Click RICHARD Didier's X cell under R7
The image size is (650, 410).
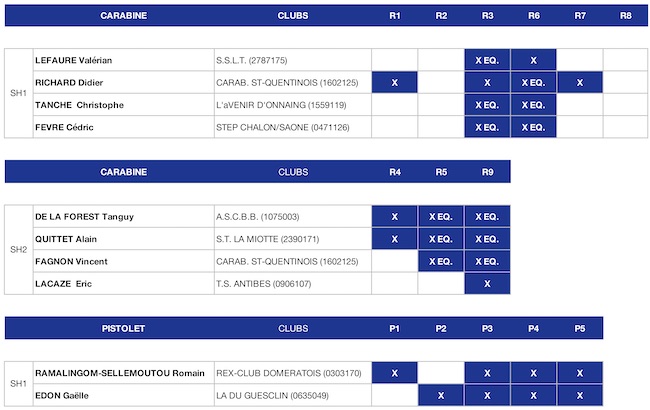coord(580,82)
